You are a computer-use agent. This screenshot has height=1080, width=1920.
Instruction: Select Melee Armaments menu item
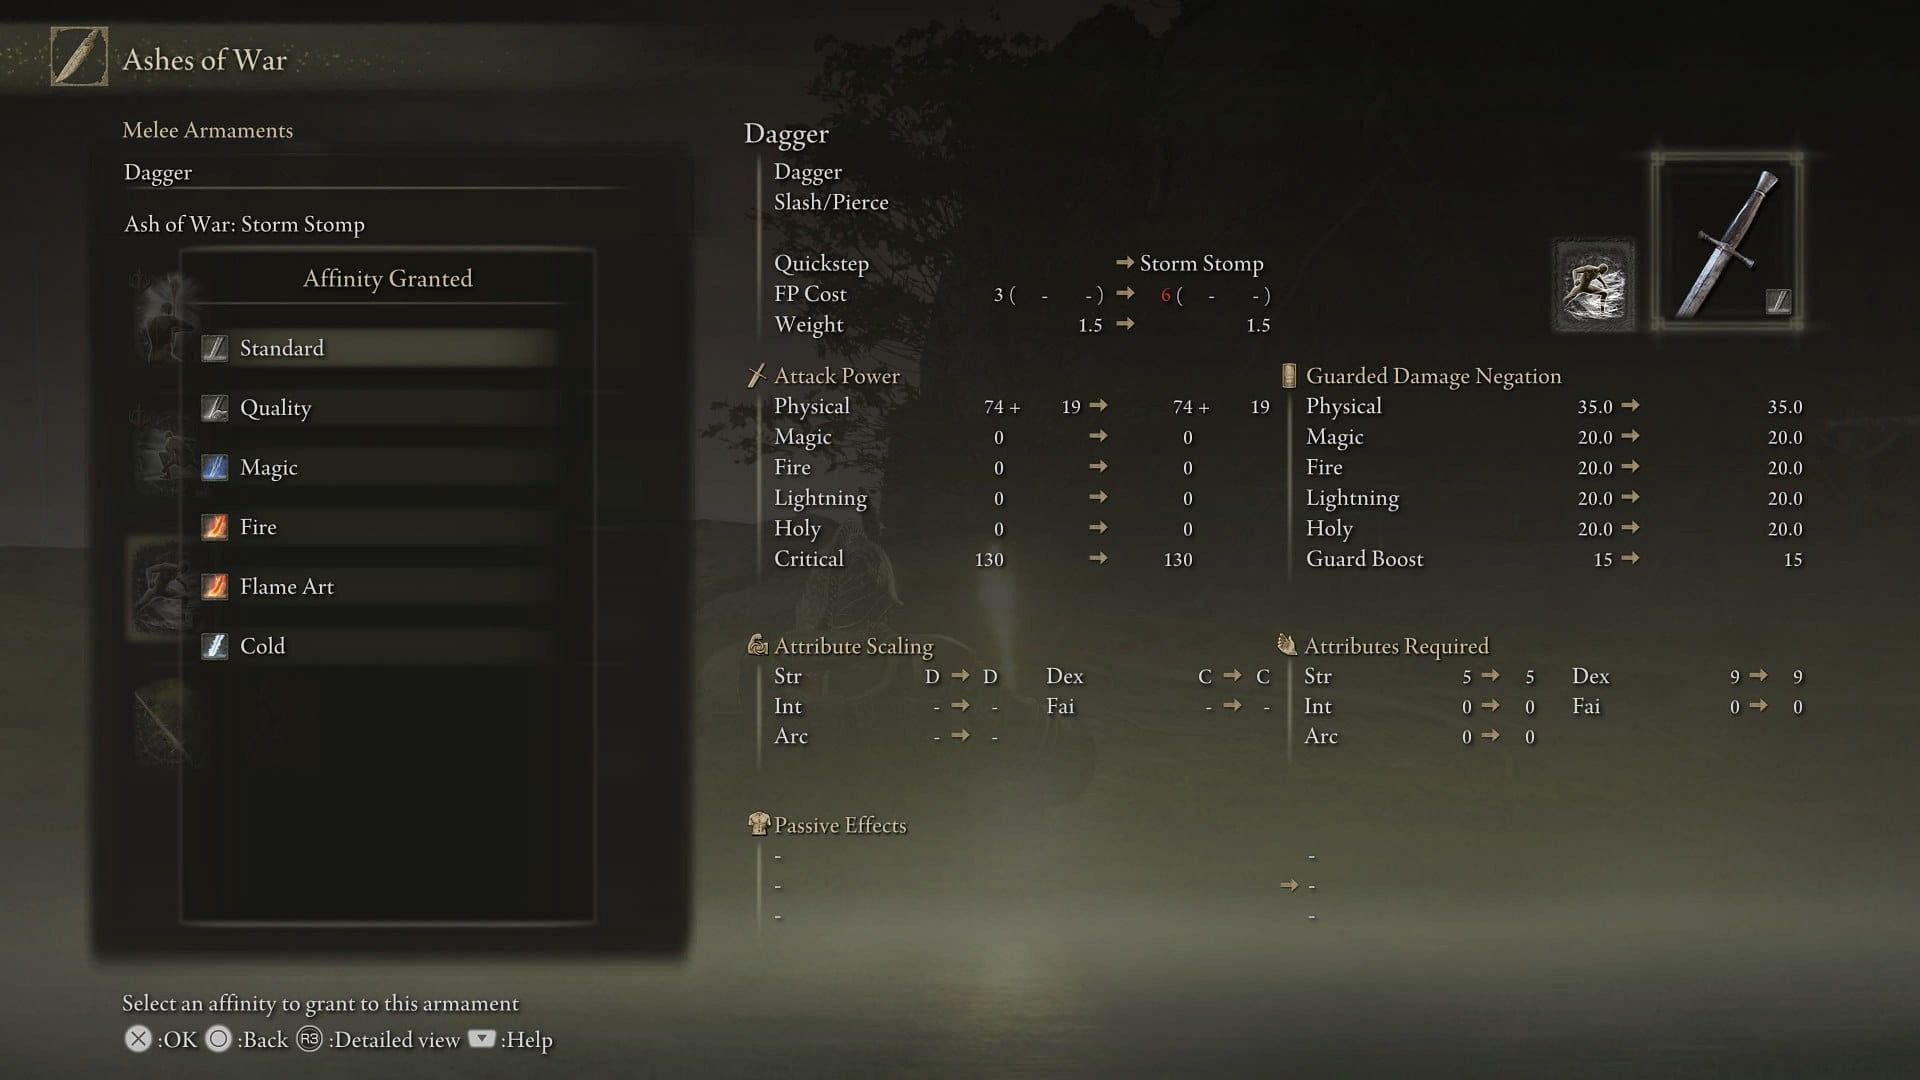point(207,131)
